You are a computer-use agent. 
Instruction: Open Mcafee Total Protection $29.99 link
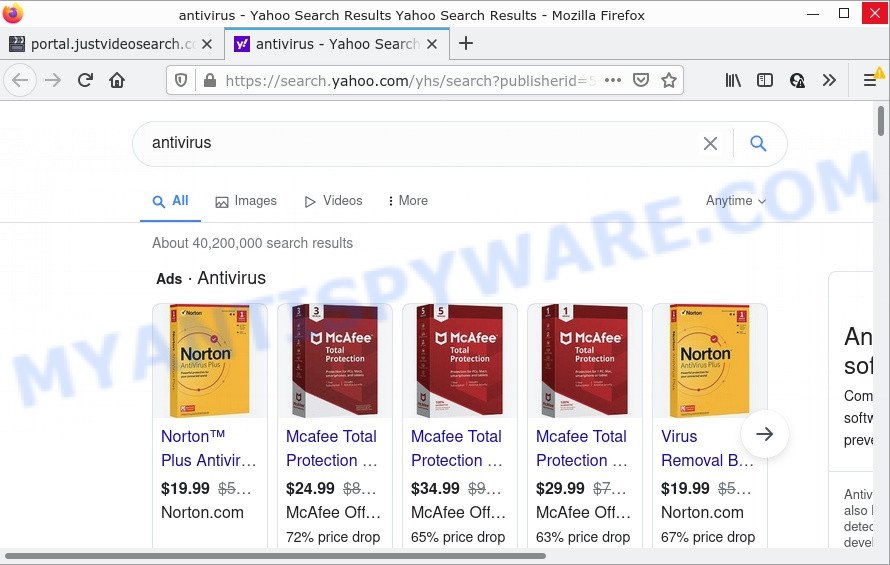pyautogui.click(x=581, y=448)
